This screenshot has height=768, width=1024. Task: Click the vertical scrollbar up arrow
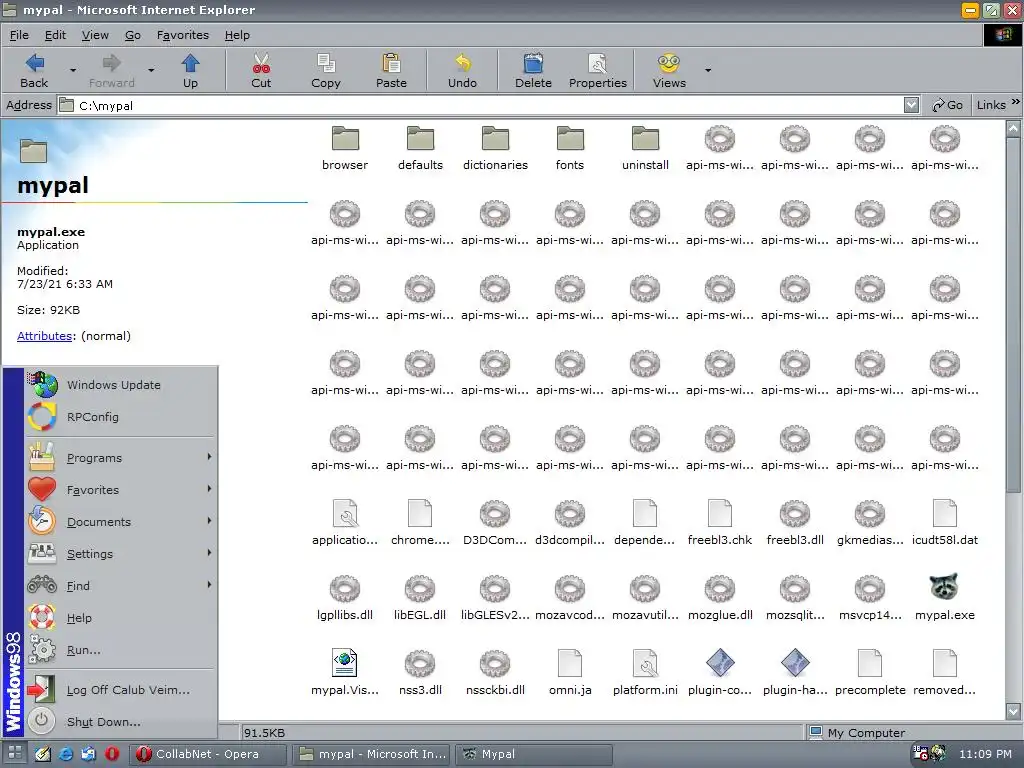1013,129
